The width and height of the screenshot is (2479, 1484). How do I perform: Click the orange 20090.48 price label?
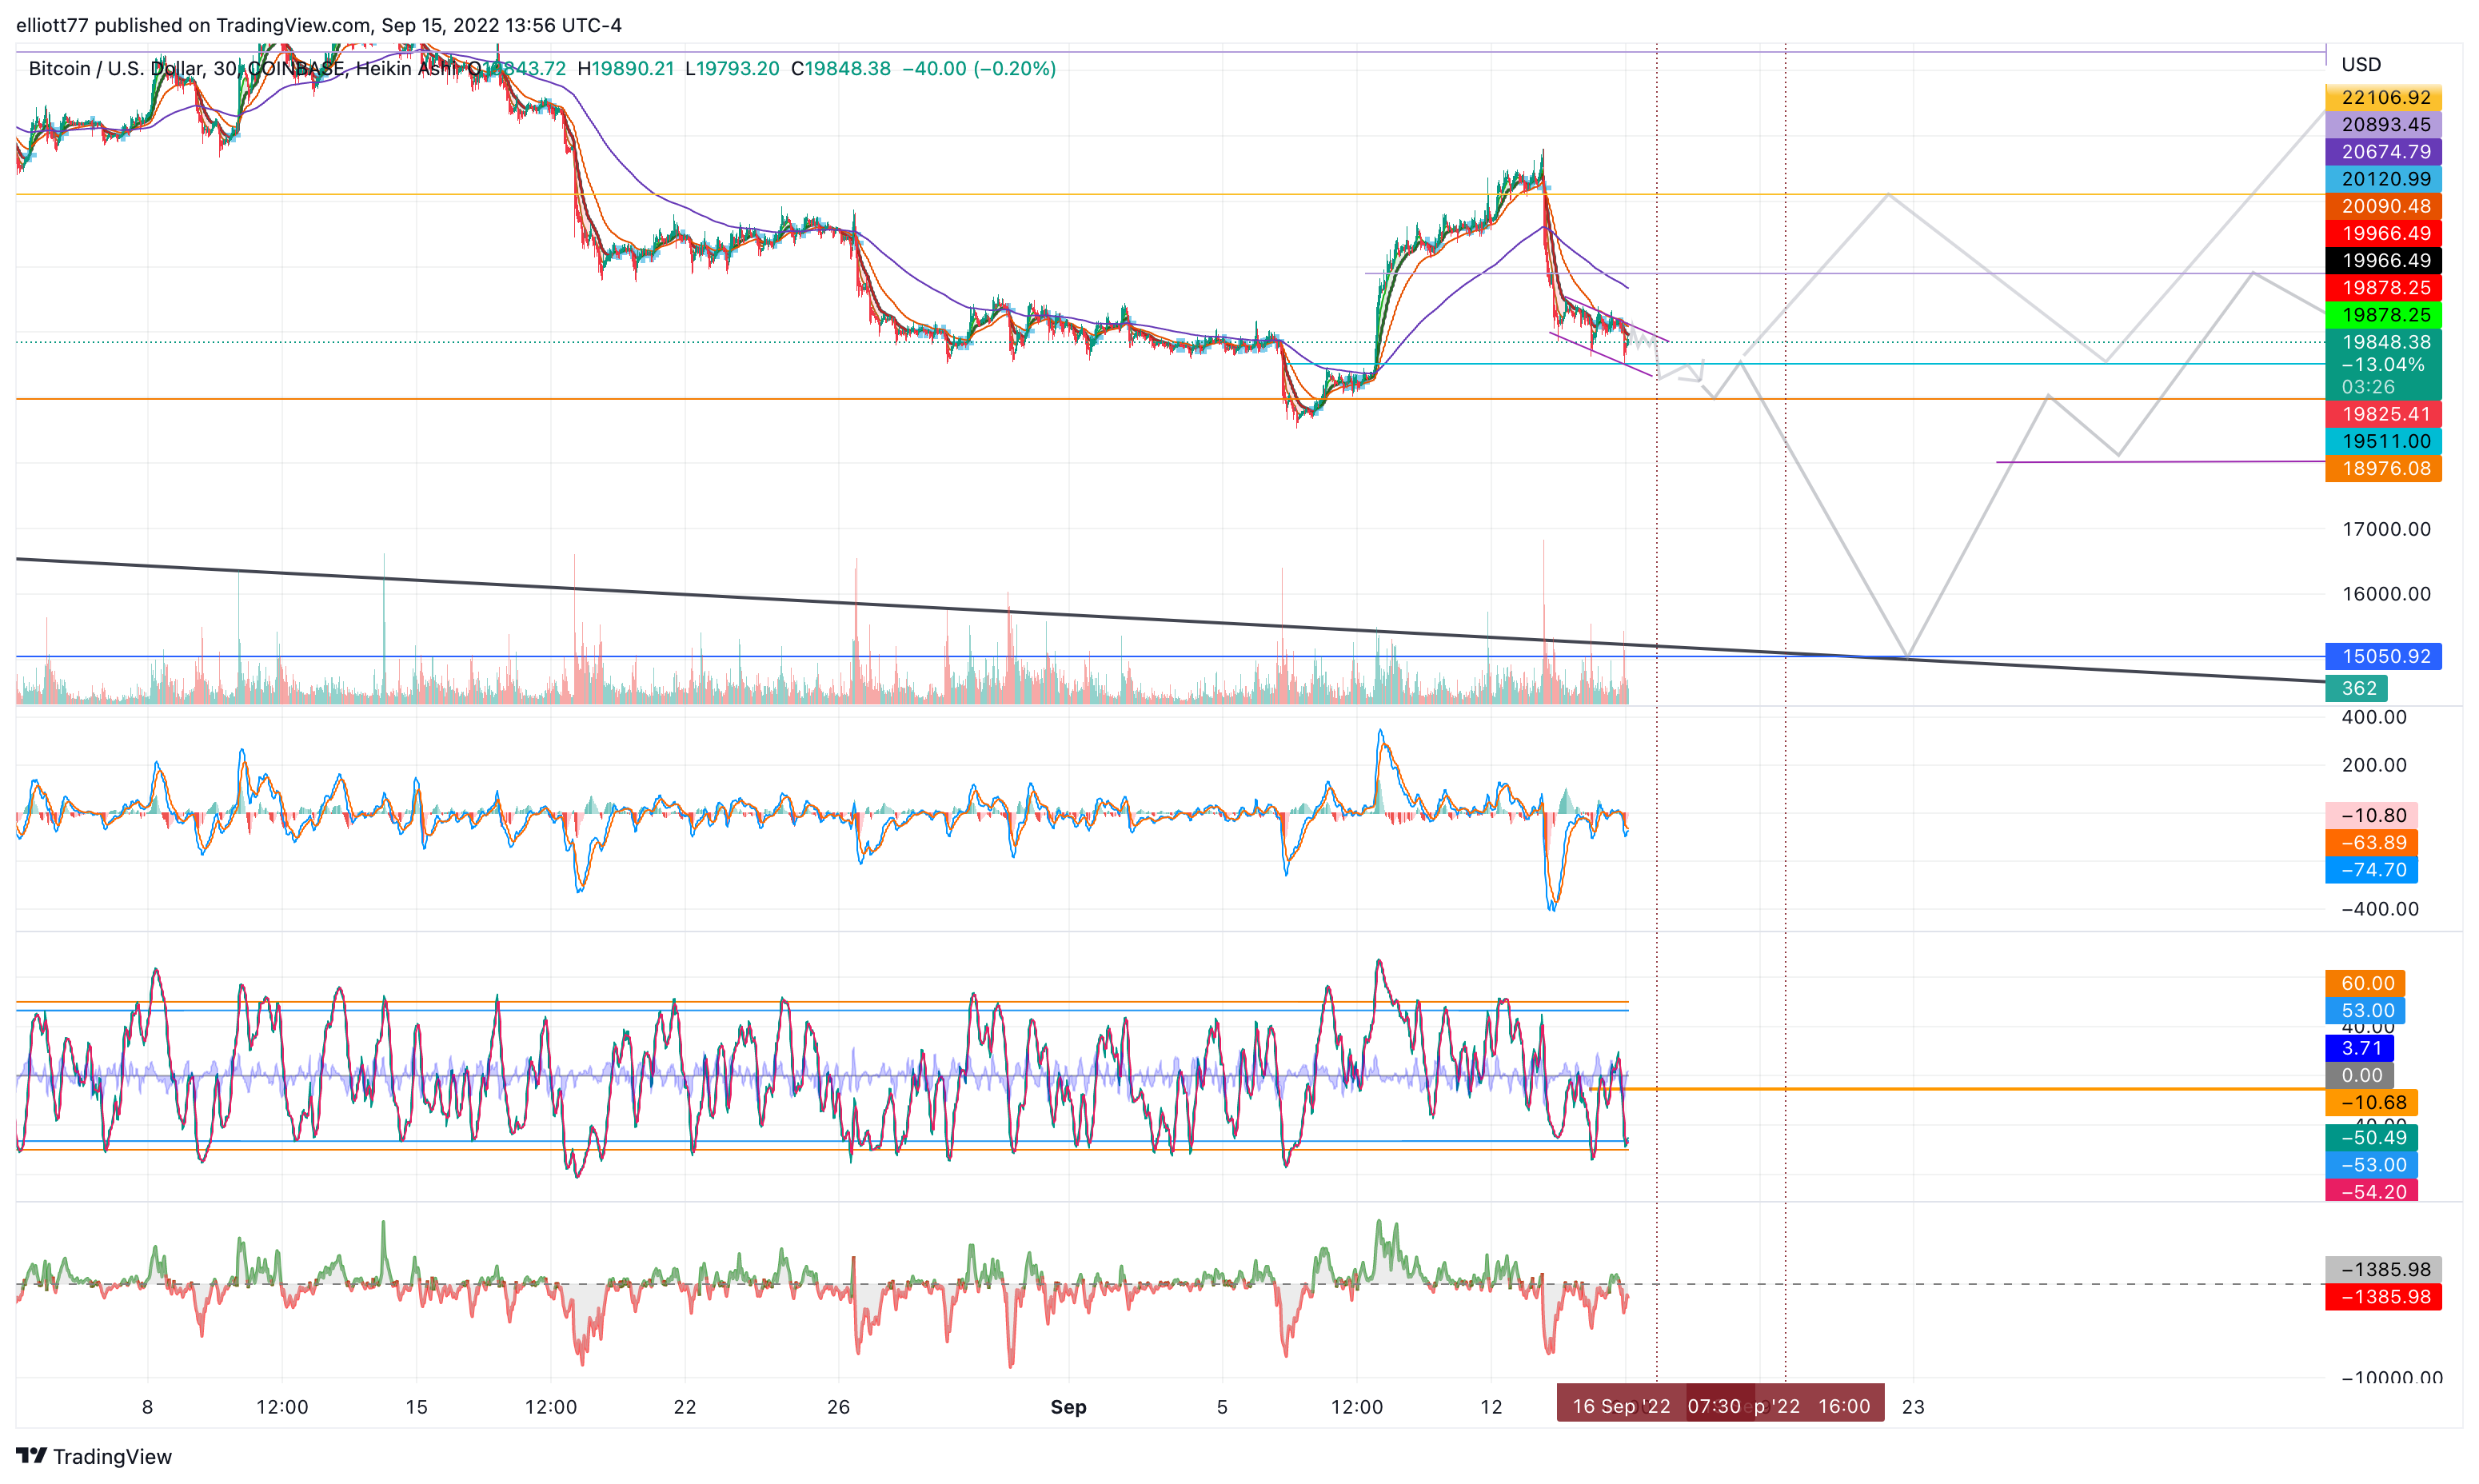pos(2384,206)
